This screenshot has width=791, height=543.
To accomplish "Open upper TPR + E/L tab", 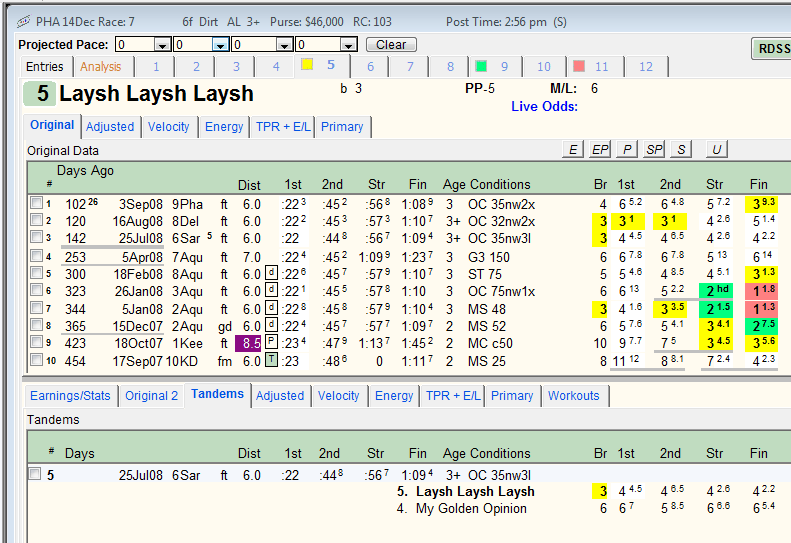I will pos(283,127).
